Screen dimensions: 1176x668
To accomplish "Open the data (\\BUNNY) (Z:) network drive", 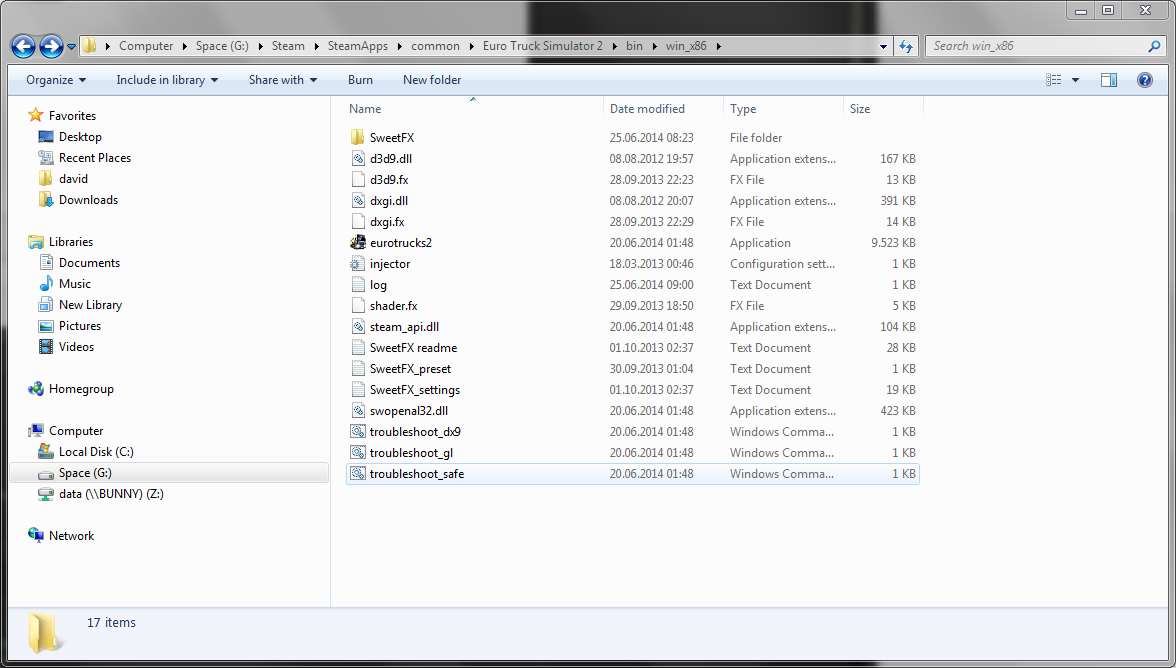I will pyautogui.click(x=111, y=493).
